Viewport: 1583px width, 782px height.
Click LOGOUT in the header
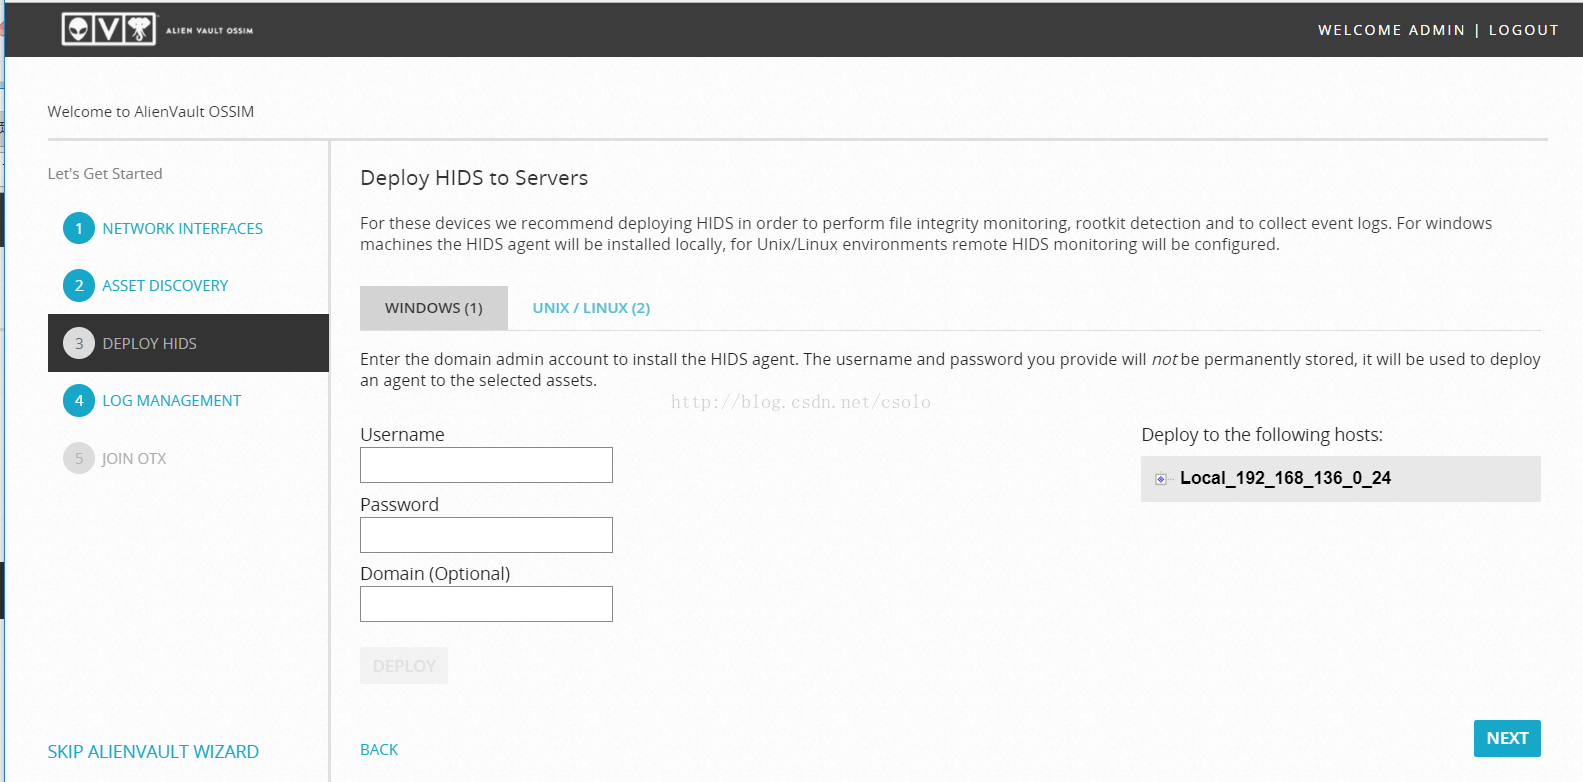[x=1523, y=30]
